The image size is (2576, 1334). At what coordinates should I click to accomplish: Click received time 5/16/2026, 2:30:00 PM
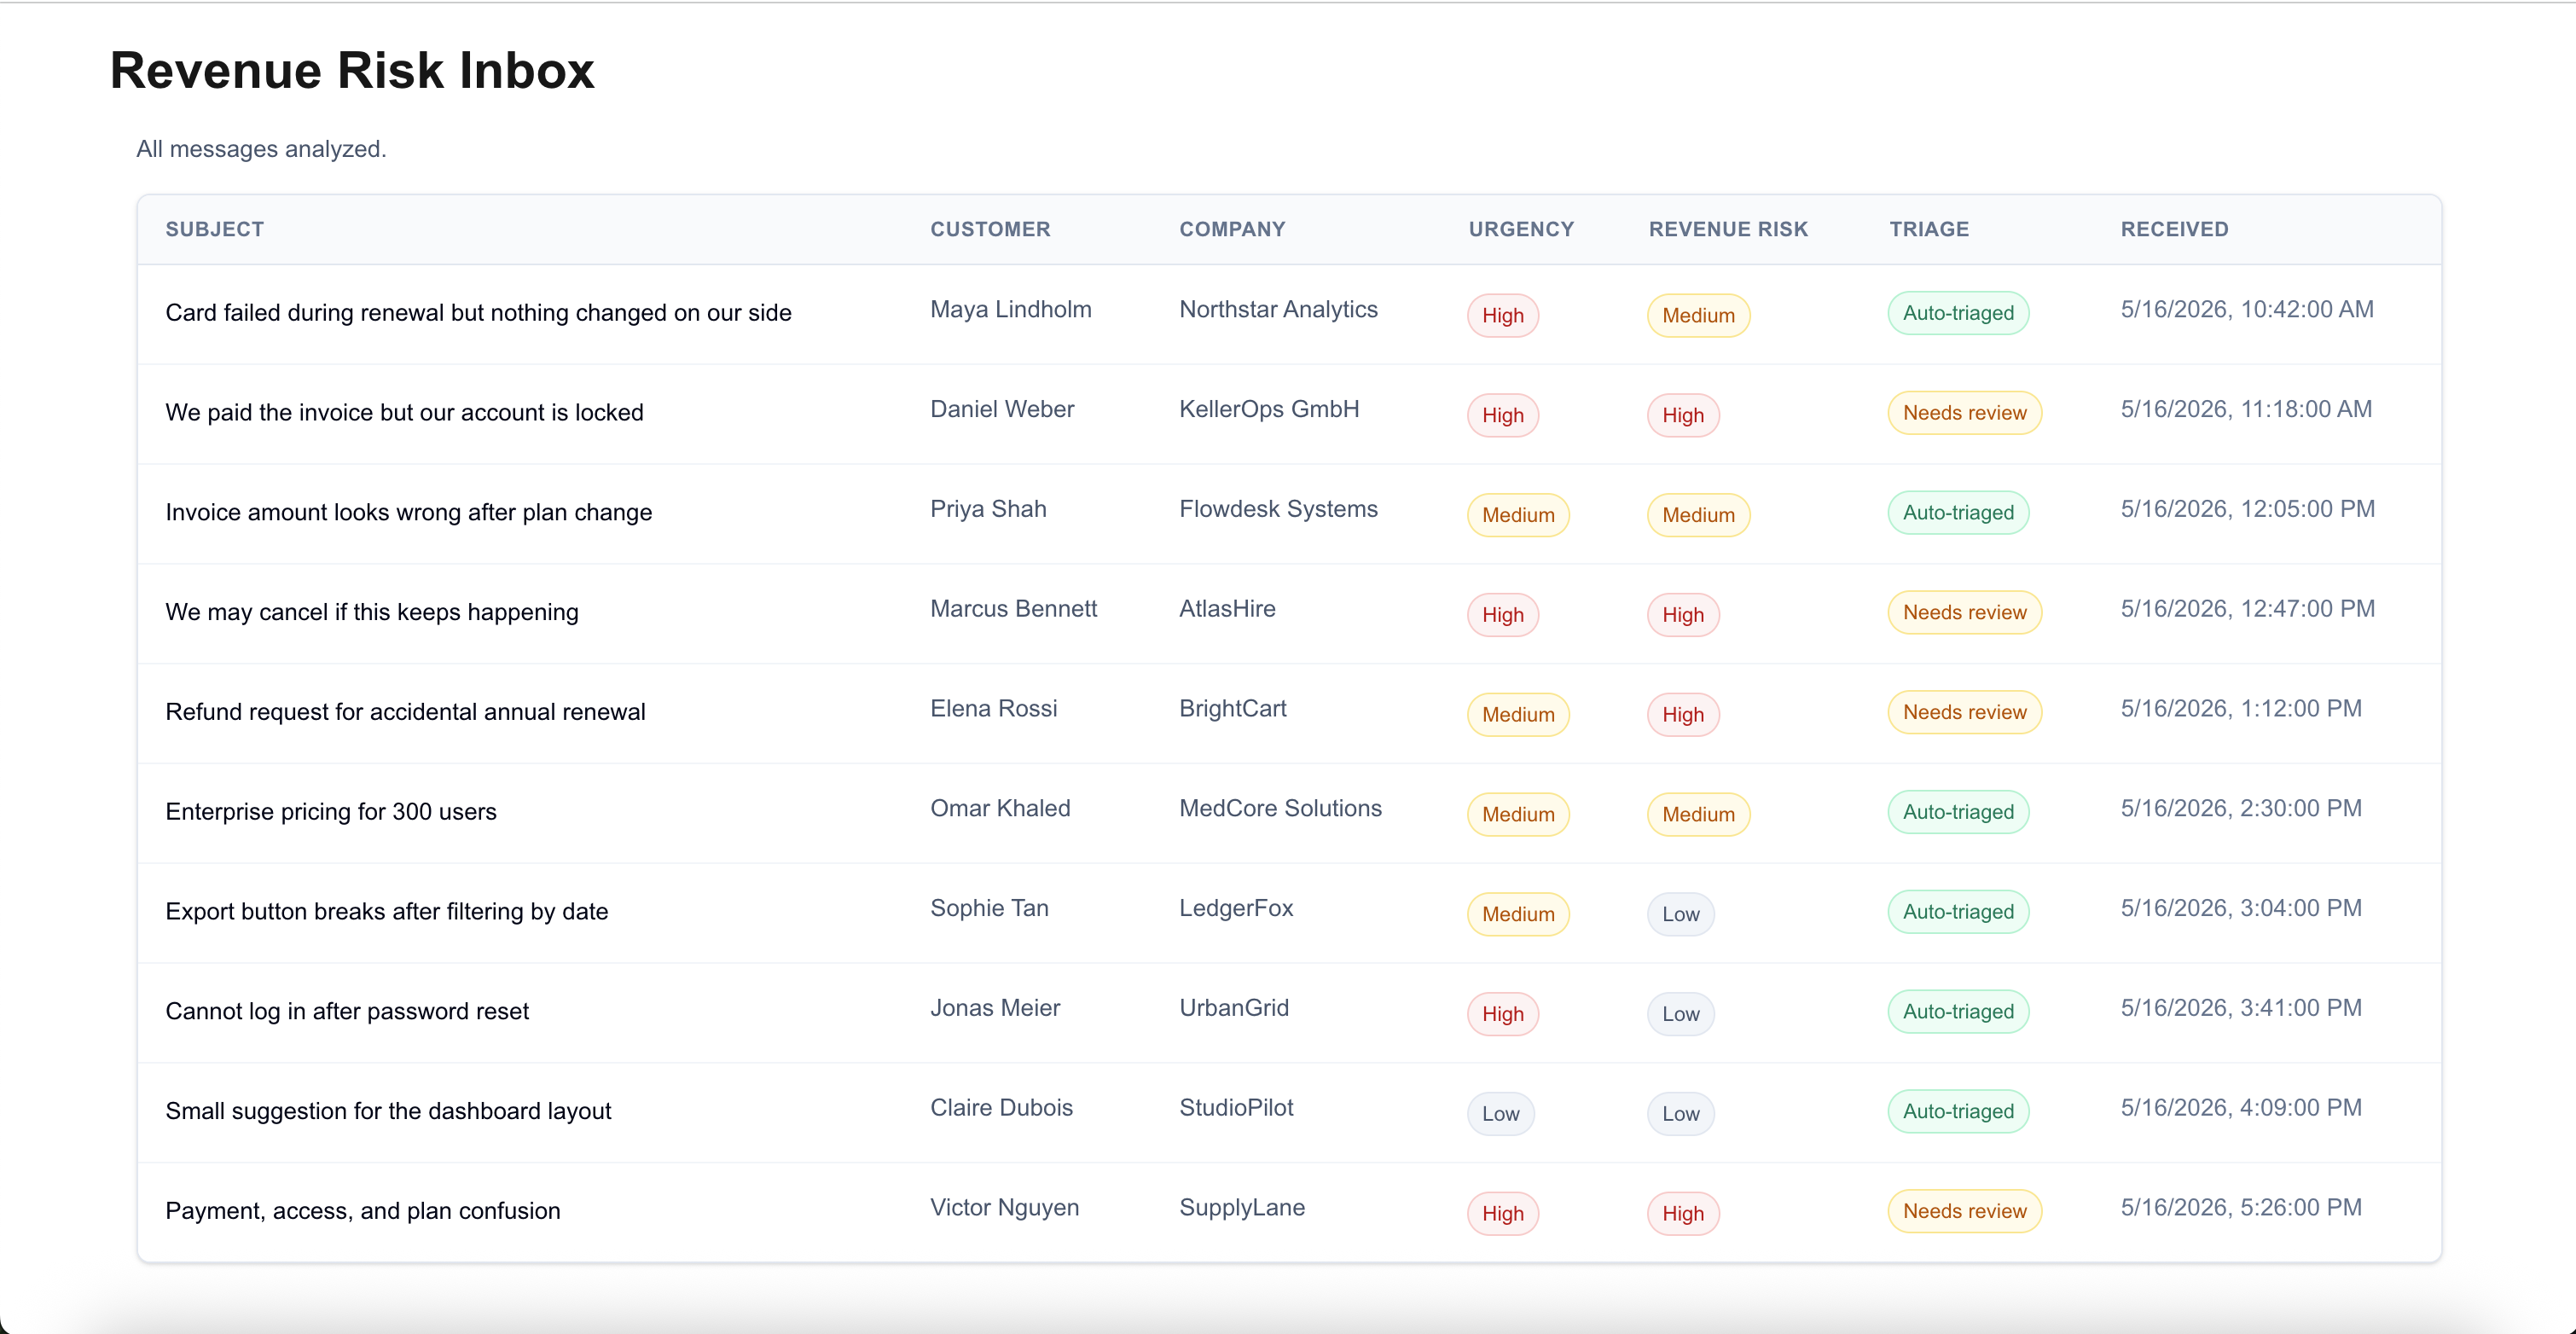pyautogui.click(x=2240, y=809)
